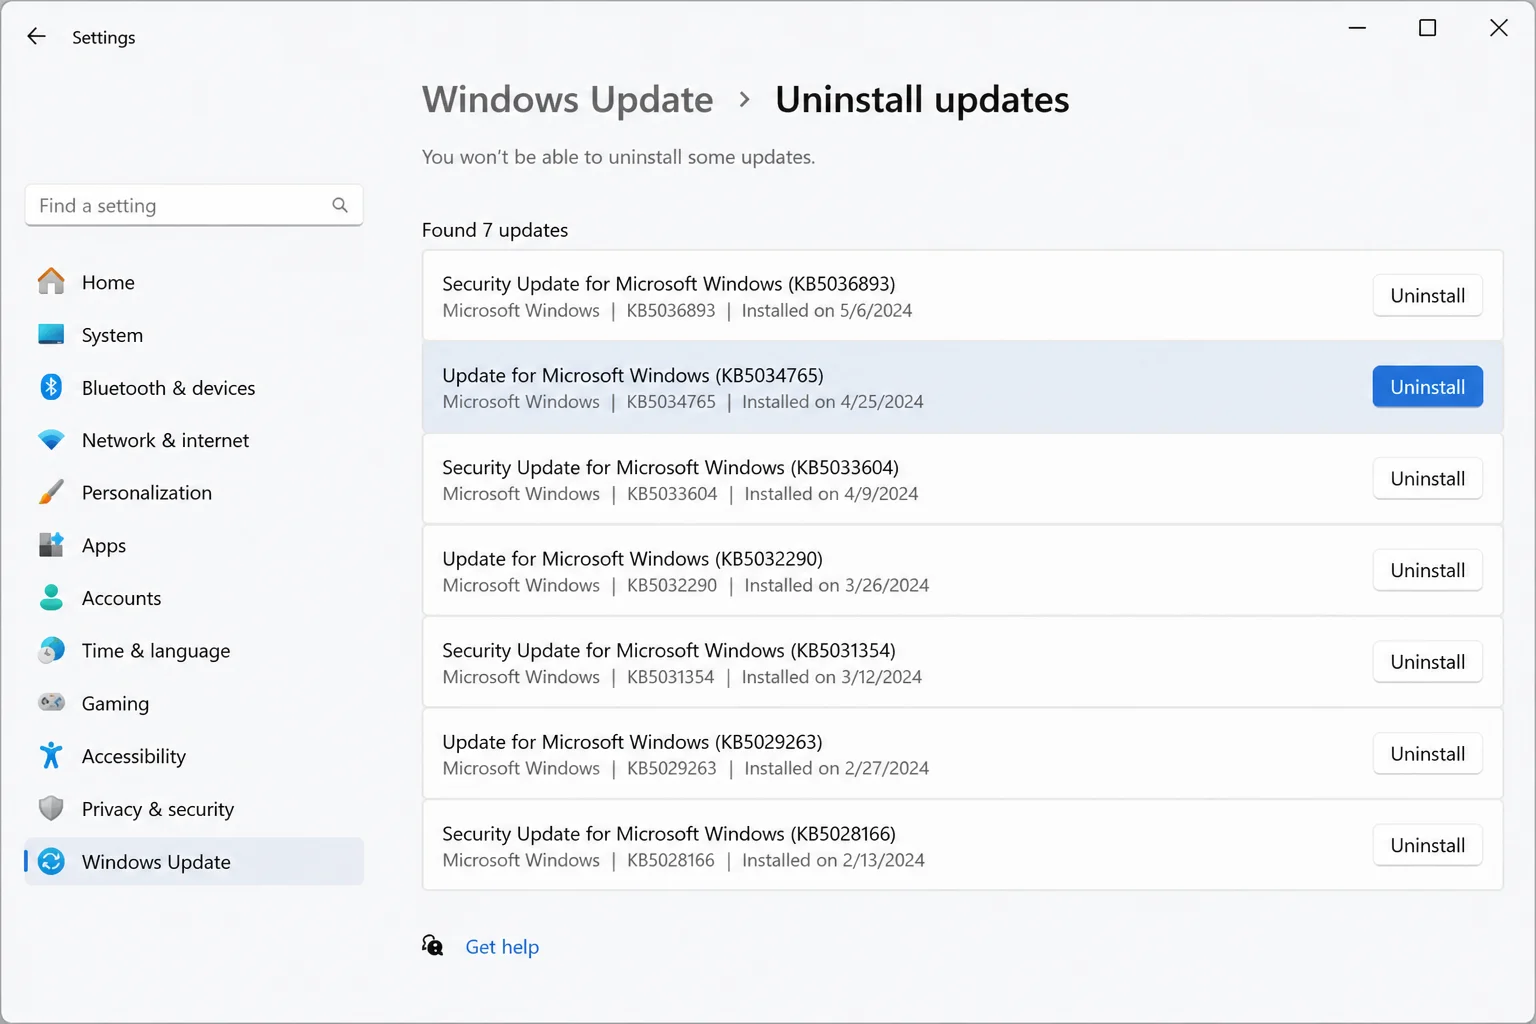The width and height of the screenshot is (1536, 1024).
Task: Click 'Installed on 4/25/2024' text
Action: 832,401
